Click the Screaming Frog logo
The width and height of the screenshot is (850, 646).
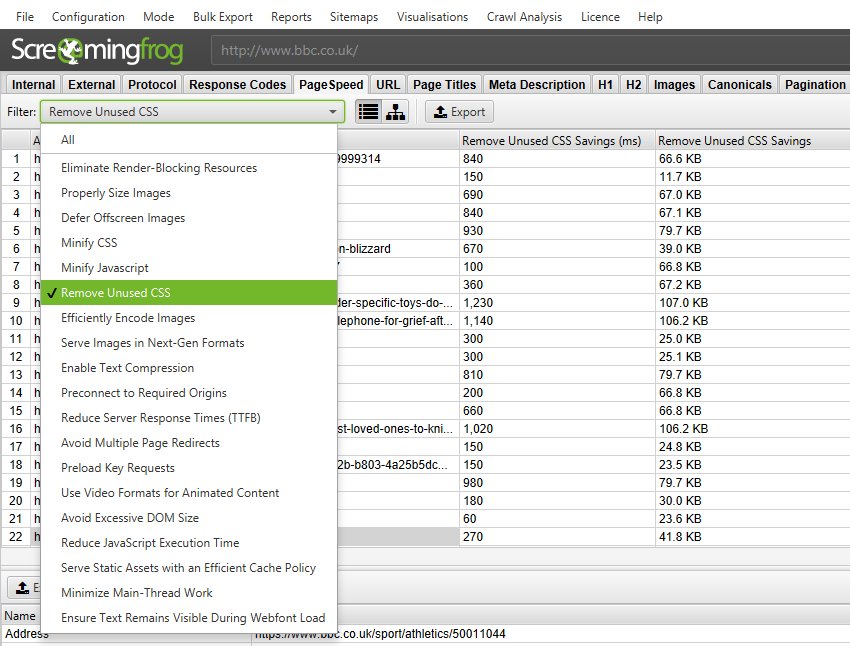(104, 50)
